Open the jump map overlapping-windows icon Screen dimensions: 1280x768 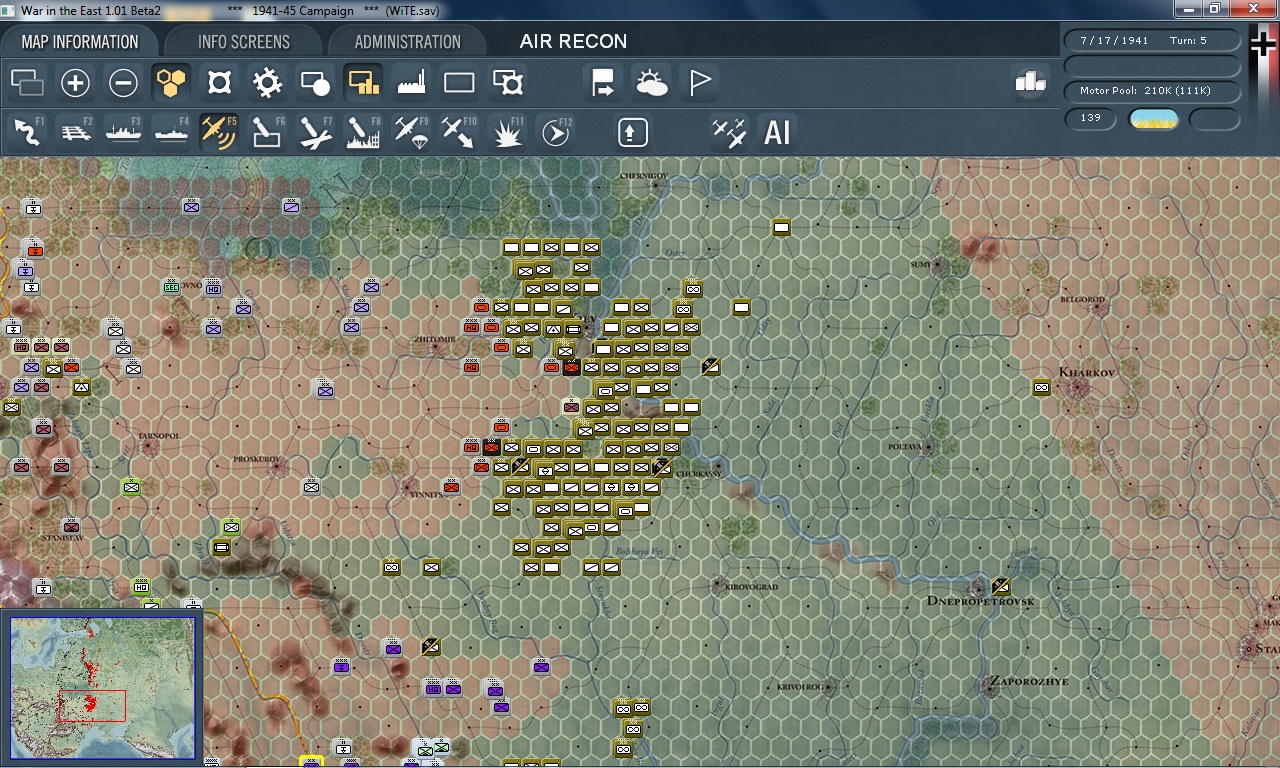click(x=27, y=83)
